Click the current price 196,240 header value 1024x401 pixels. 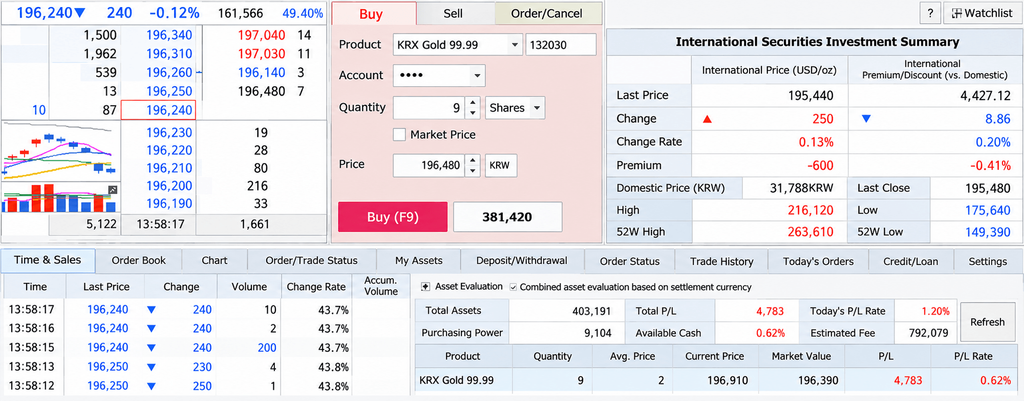tap(46, 13)
